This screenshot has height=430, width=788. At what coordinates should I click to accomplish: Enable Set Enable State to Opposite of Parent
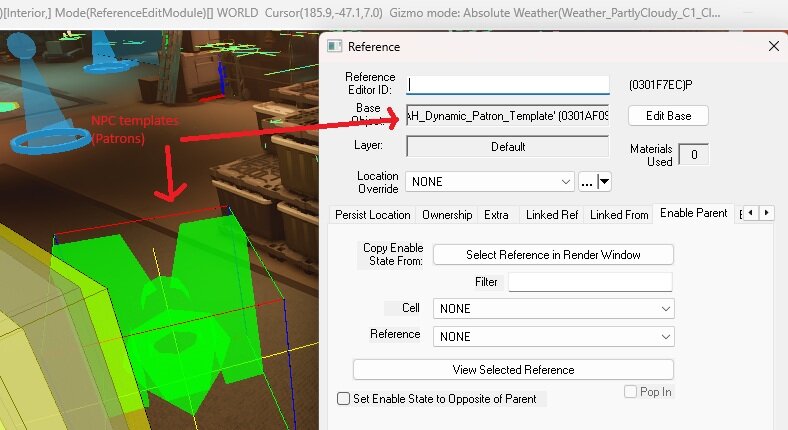point(345,399)
